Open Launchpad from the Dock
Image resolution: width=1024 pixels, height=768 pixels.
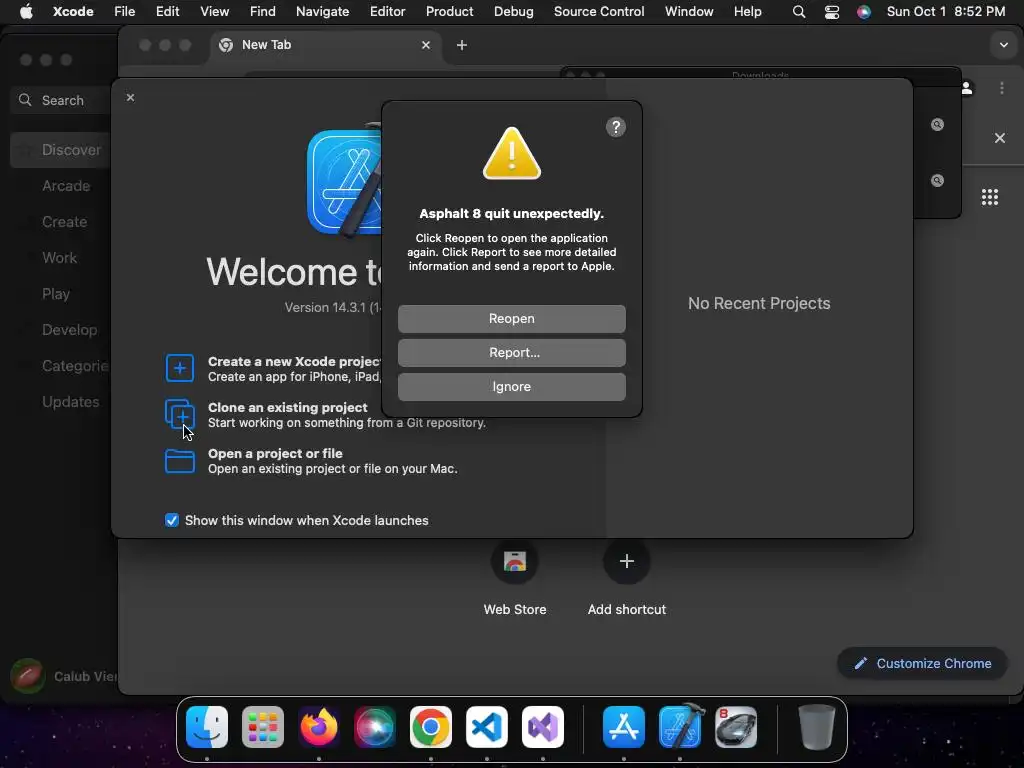pyautogui.click(x=263, y=727)
